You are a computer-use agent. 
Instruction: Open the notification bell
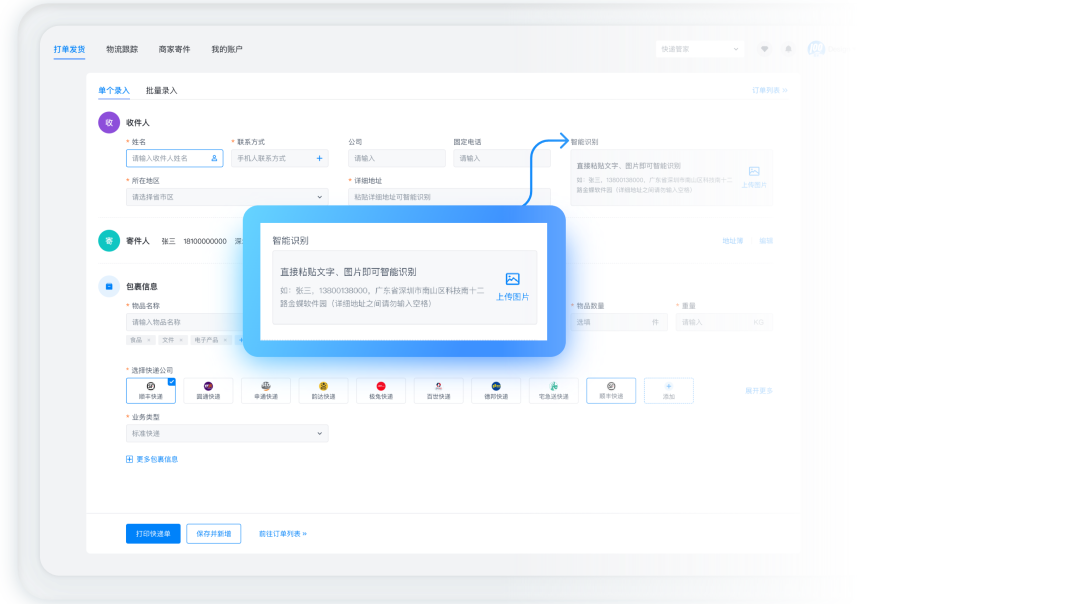pos(789,49)
